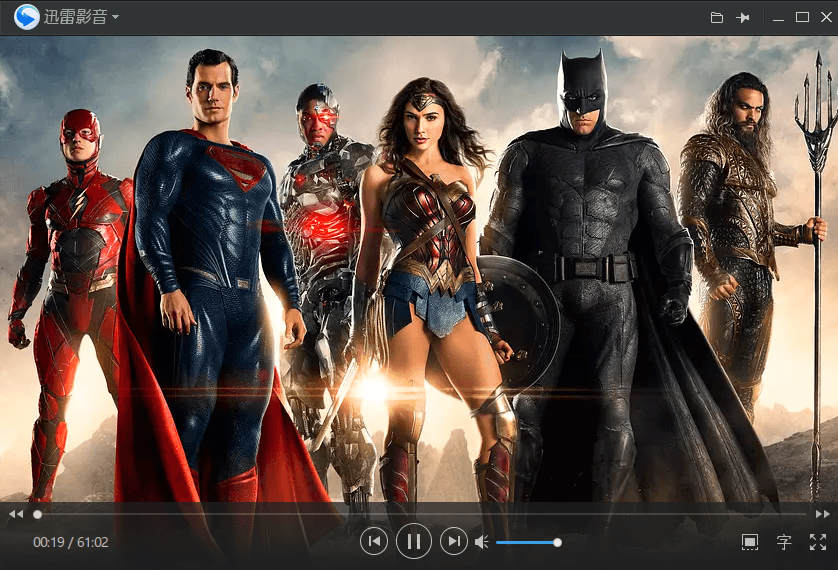Click the 迅雷影音 title text
Image resolution: width=838 pixels, height=570 pixels.
click(76, 18)
